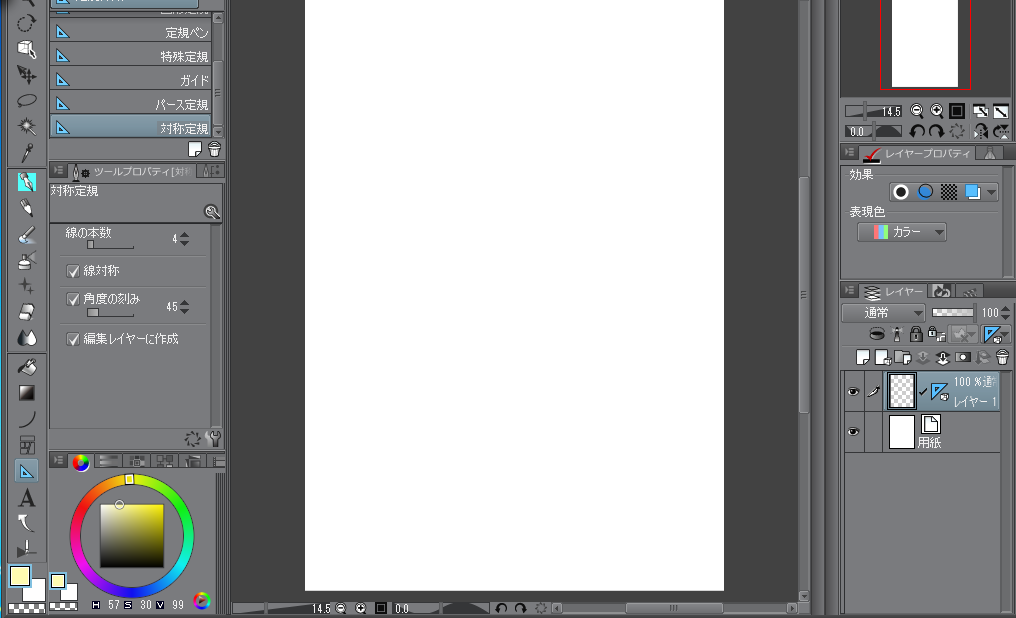Select the Ruler tool in toolbar

pos(27,471)
